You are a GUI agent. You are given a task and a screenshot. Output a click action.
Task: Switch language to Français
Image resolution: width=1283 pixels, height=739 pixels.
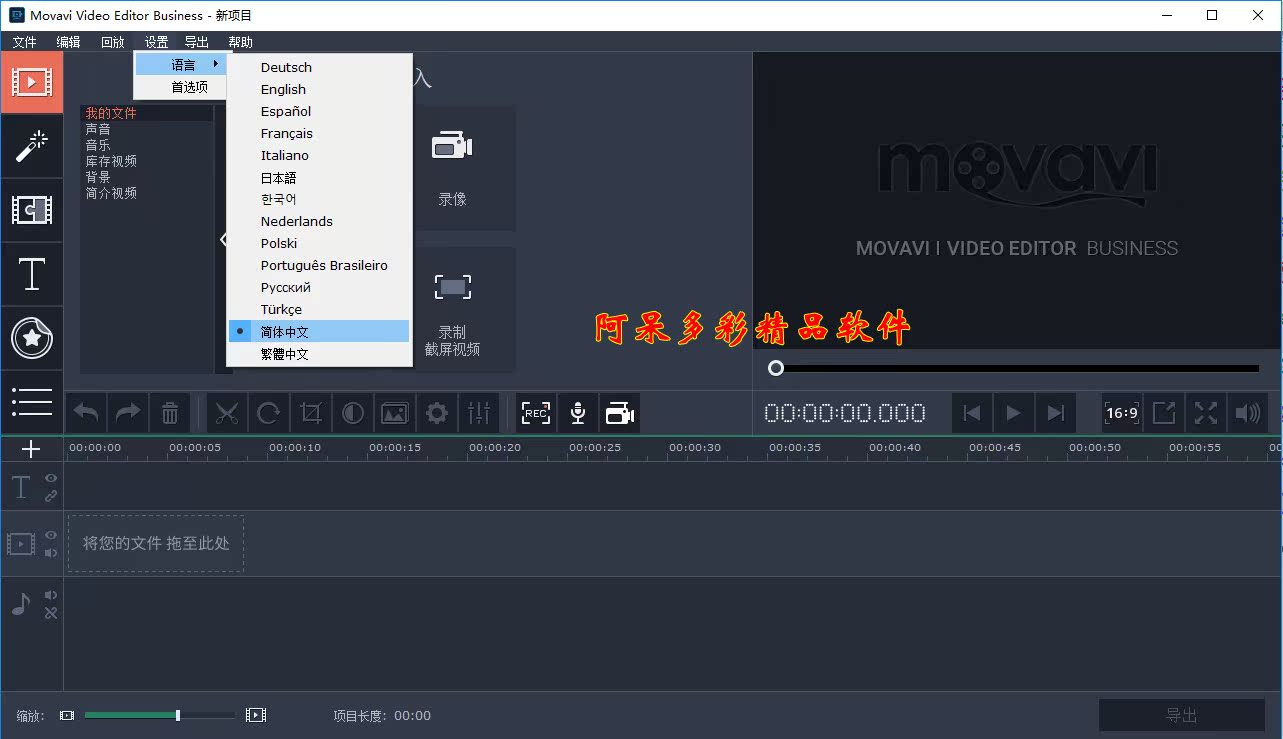tap(319, 133)
